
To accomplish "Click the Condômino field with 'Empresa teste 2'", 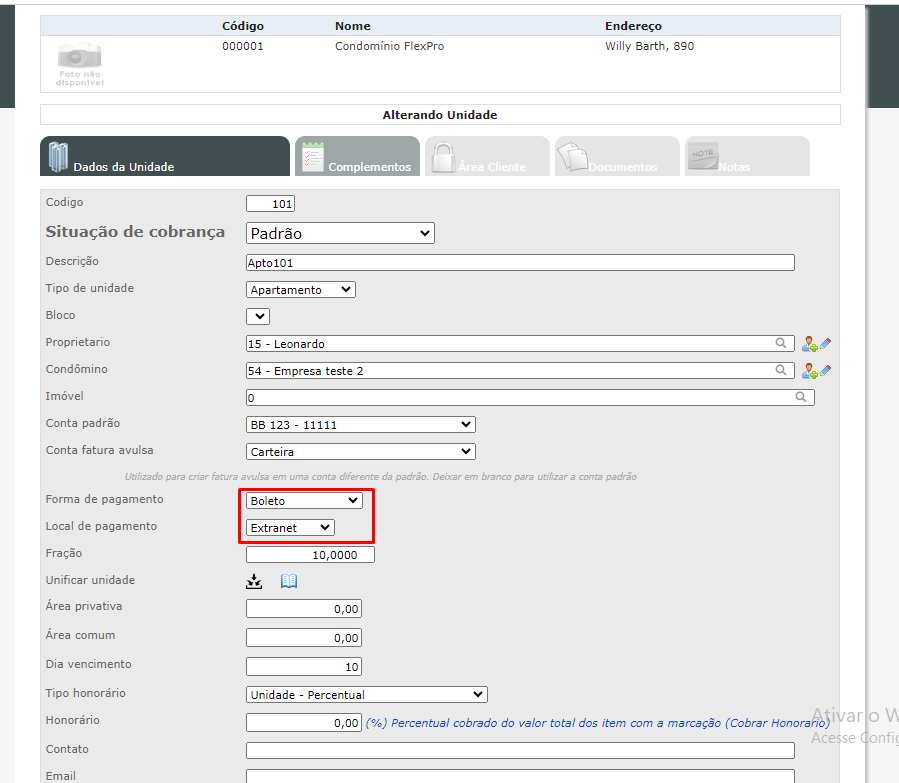I will [520, 370].
